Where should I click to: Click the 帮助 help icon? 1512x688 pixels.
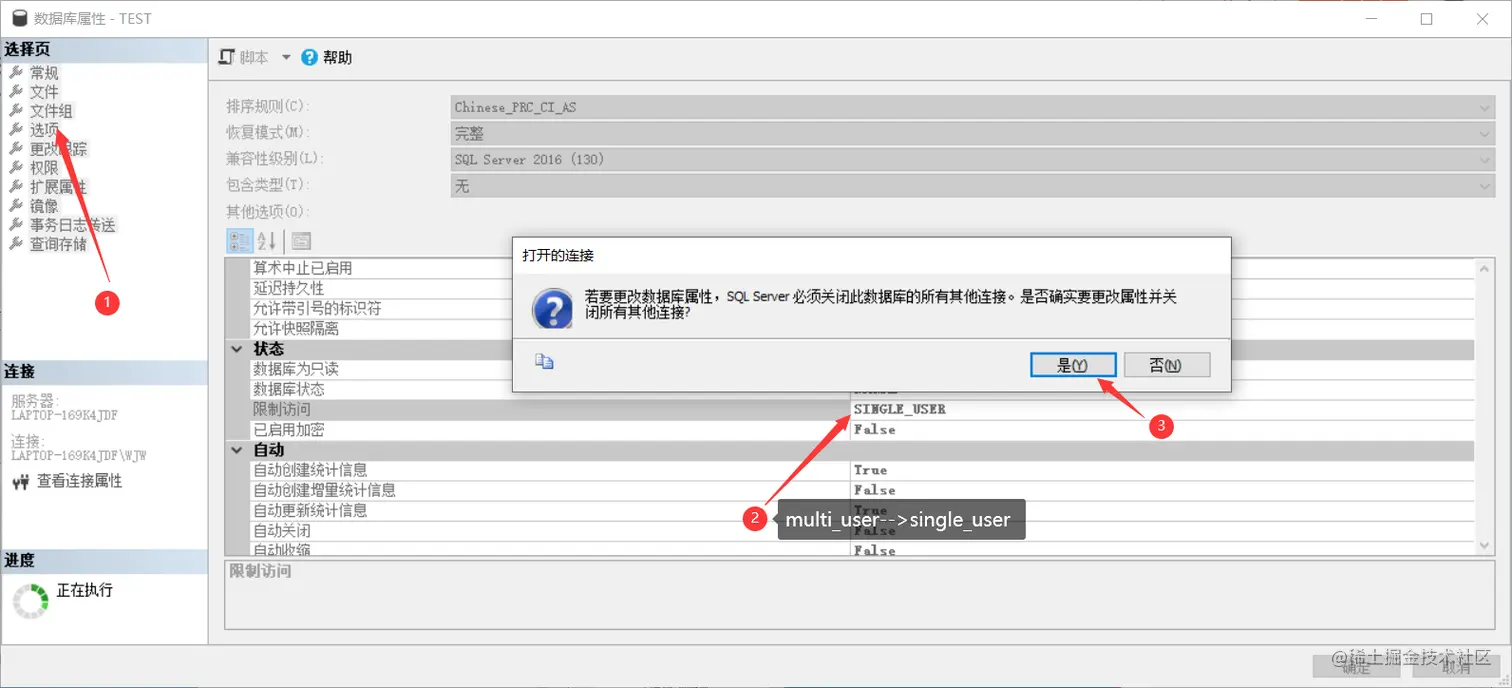click(x=310, y=57)
